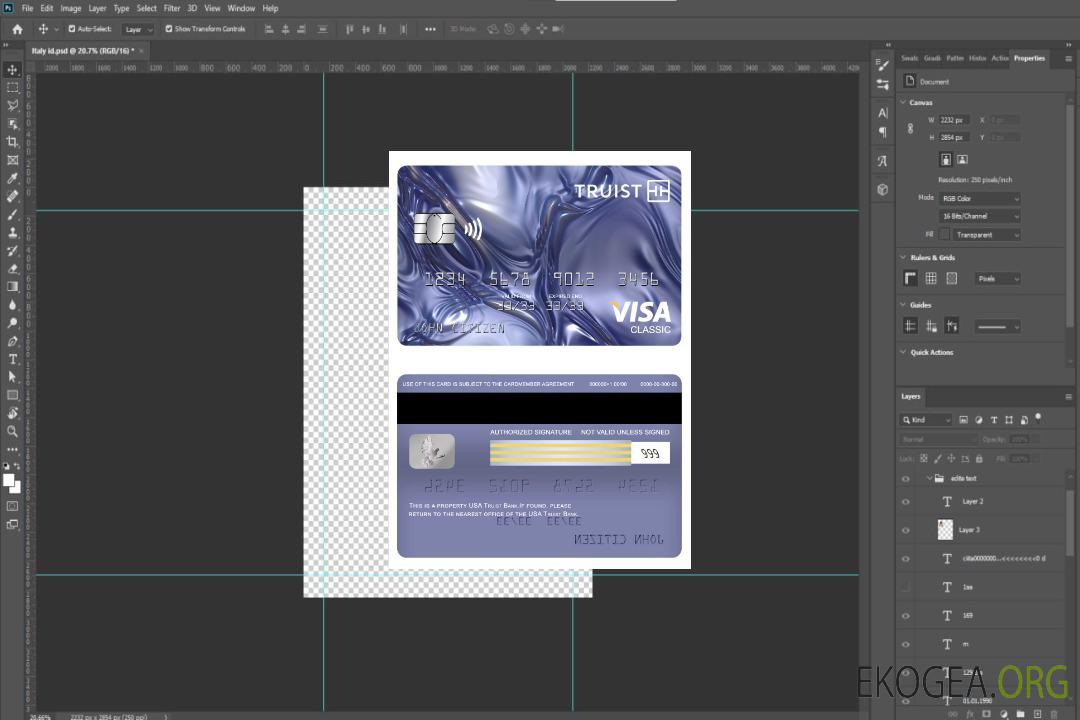Select the Pen tool
The image size is (1080, 720).
click(x=12, y=341)
